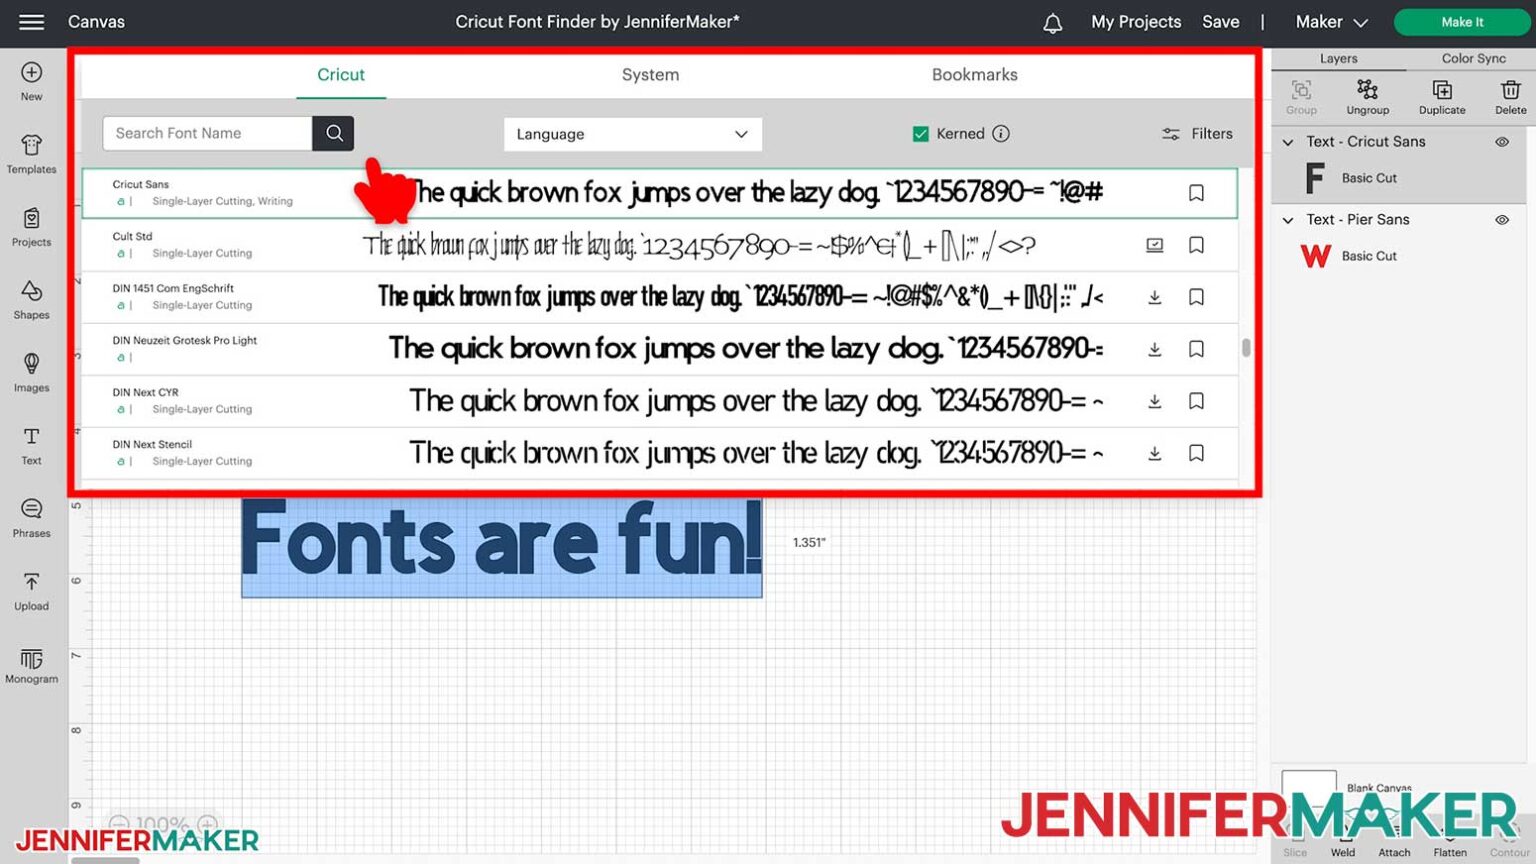Download the DIN Next CYR font
This screenshot has height=864, width=1536.
click(1154, 401)
